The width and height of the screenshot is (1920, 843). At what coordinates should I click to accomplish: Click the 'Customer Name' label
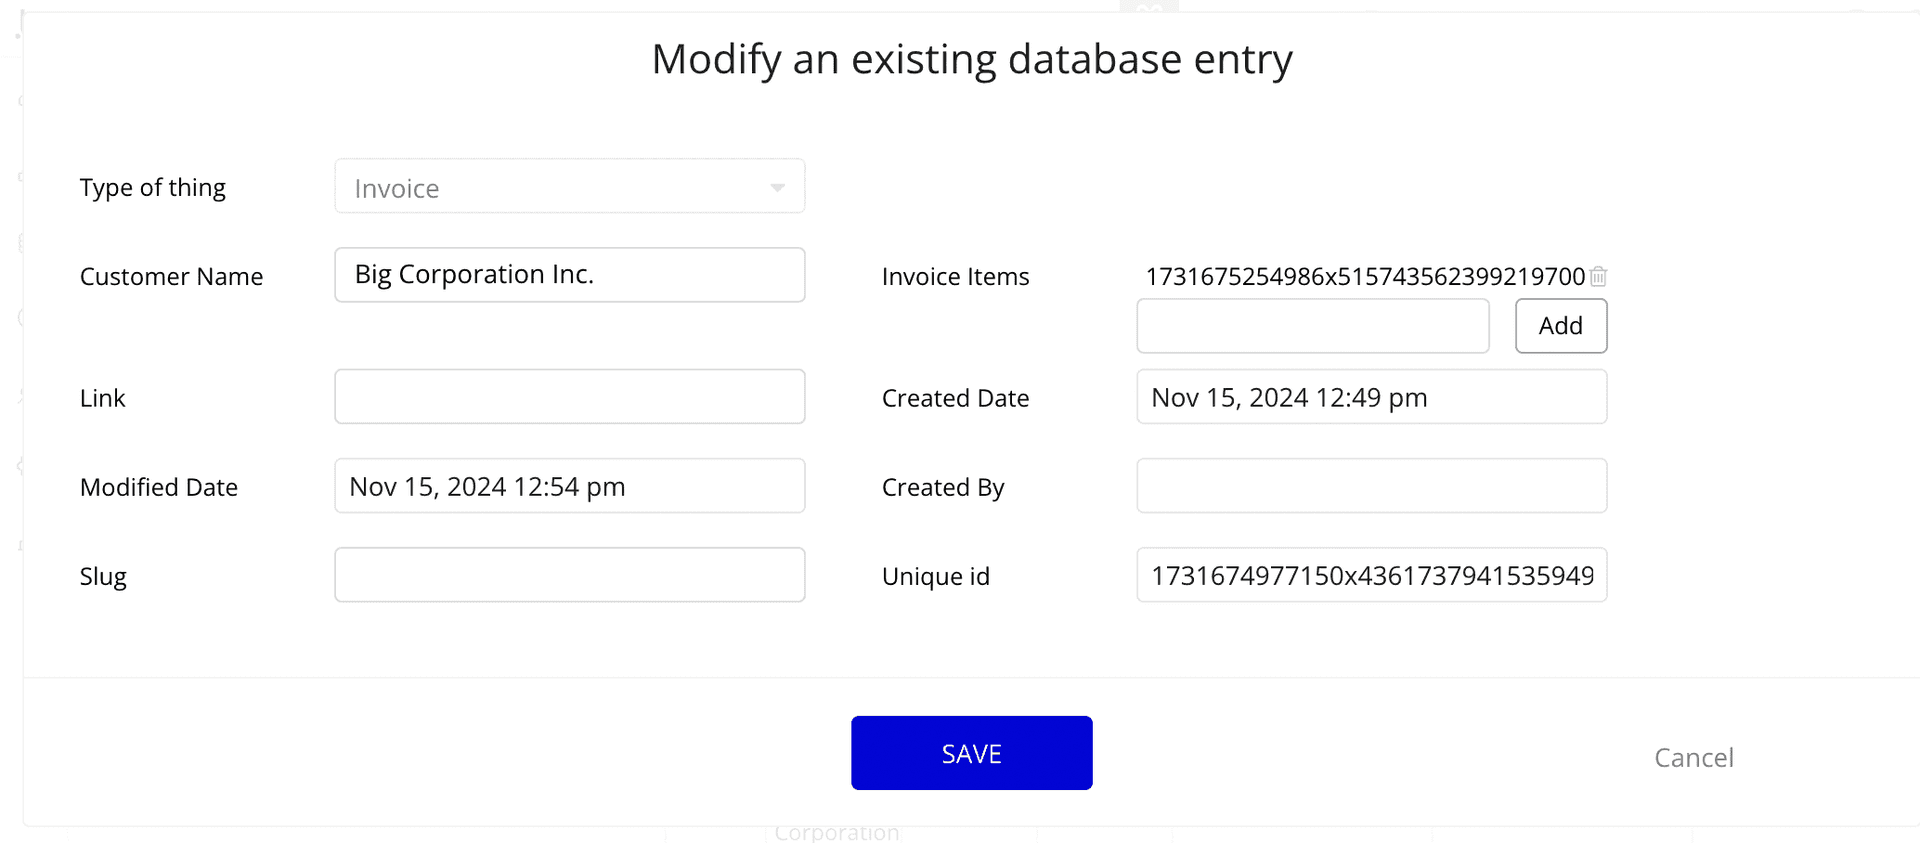171,277
